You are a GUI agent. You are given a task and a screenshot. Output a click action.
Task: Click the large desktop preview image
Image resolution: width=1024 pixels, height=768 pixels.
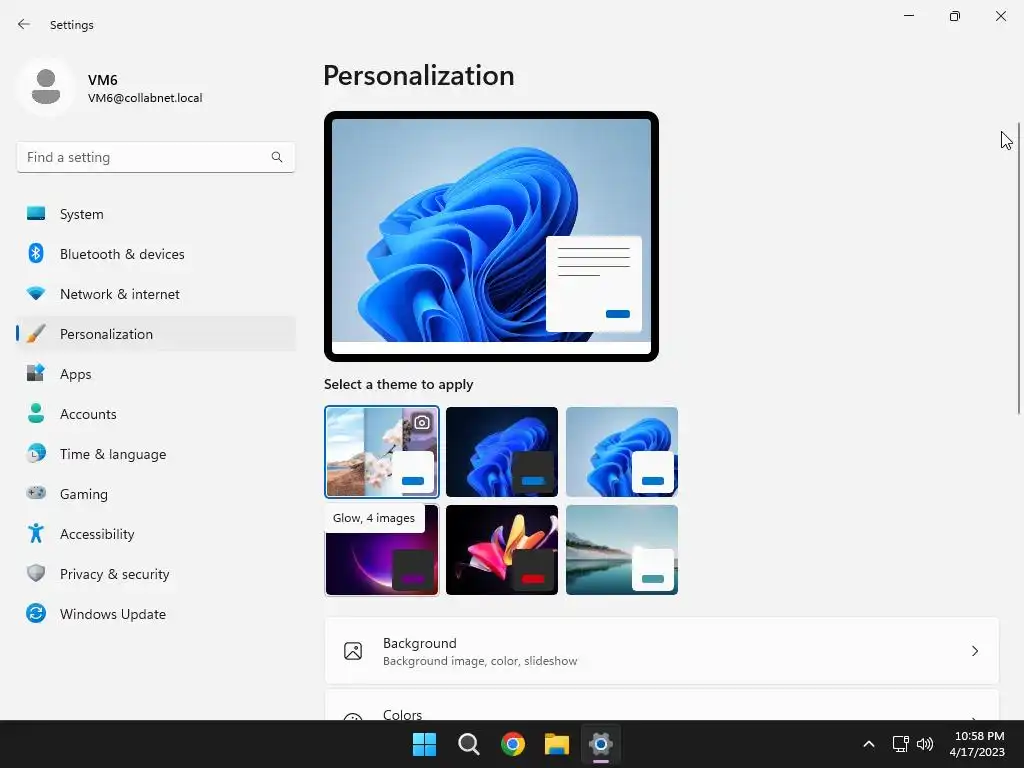tap(491, 236)
